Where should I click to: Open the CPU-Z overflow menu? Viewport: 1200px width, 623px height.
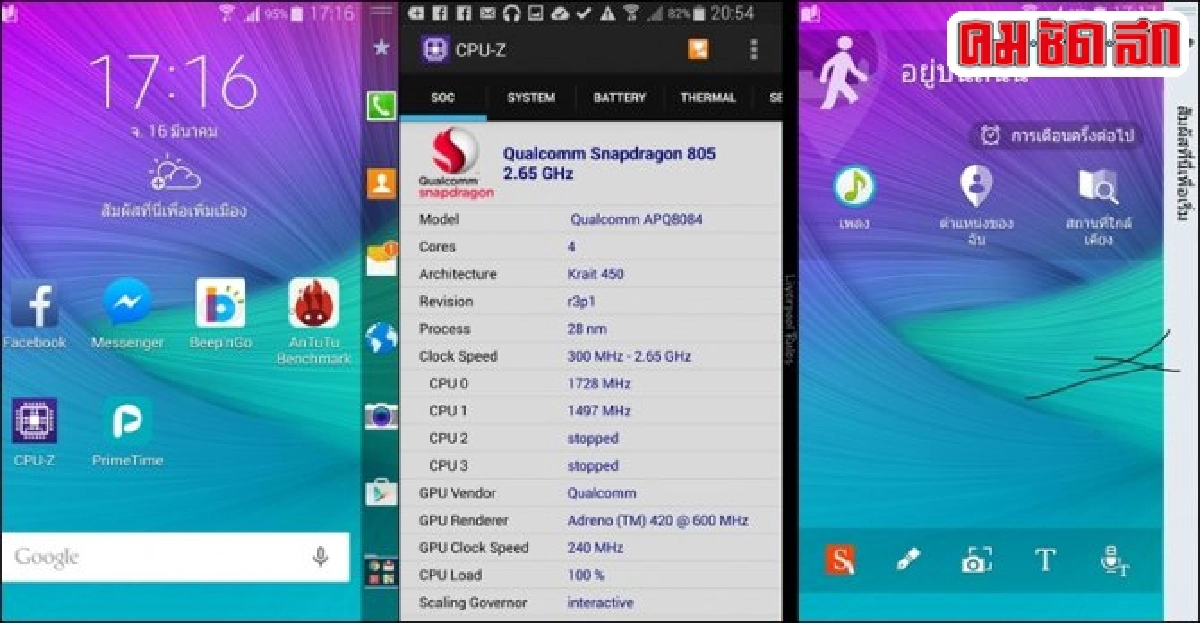pyautogui.click(x=754, y=49)
